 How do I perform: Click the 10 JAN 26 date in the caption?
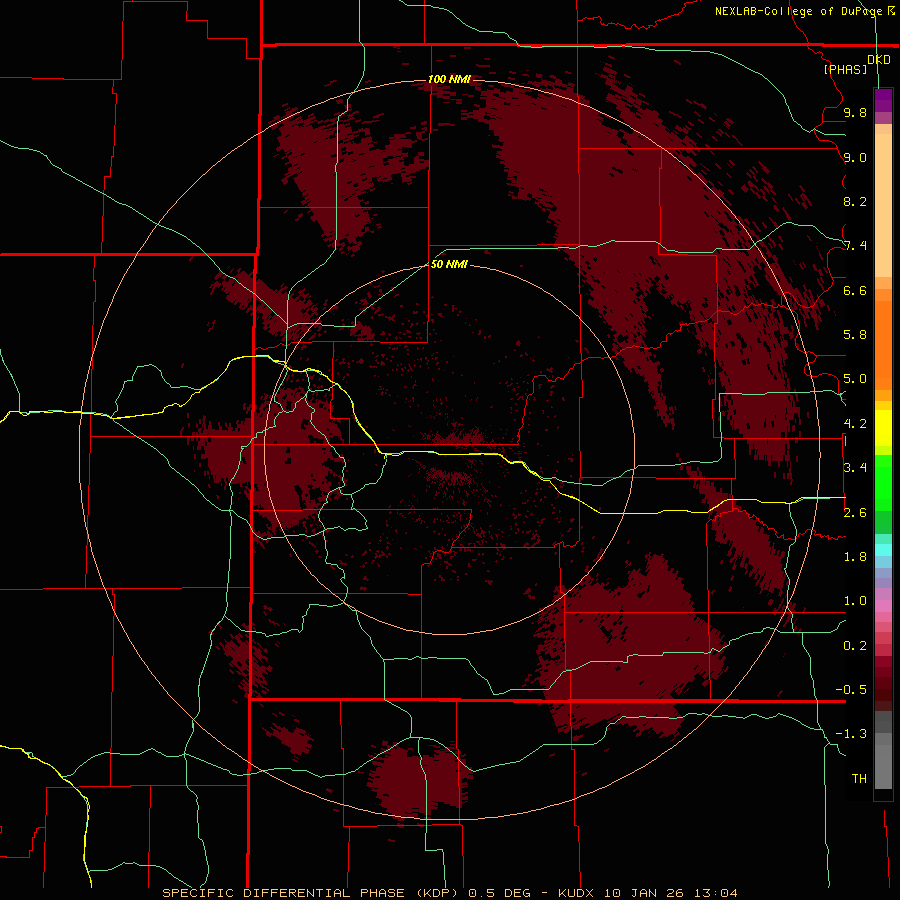tap(645, 893)
